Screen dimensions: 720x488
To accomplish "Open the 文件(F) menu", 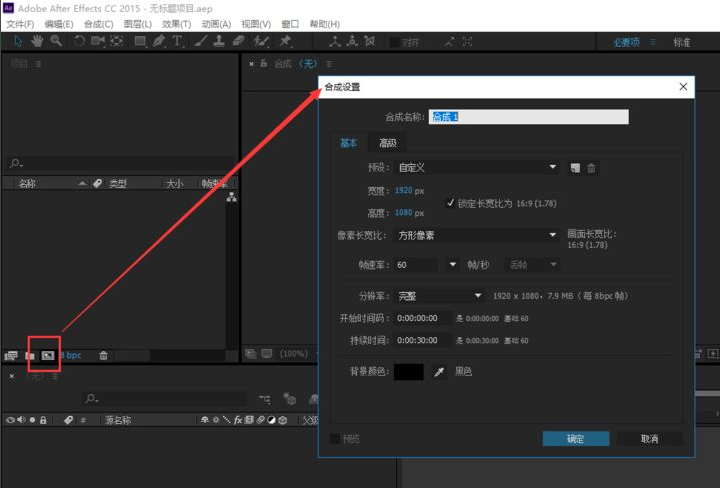I will (20, 24).
